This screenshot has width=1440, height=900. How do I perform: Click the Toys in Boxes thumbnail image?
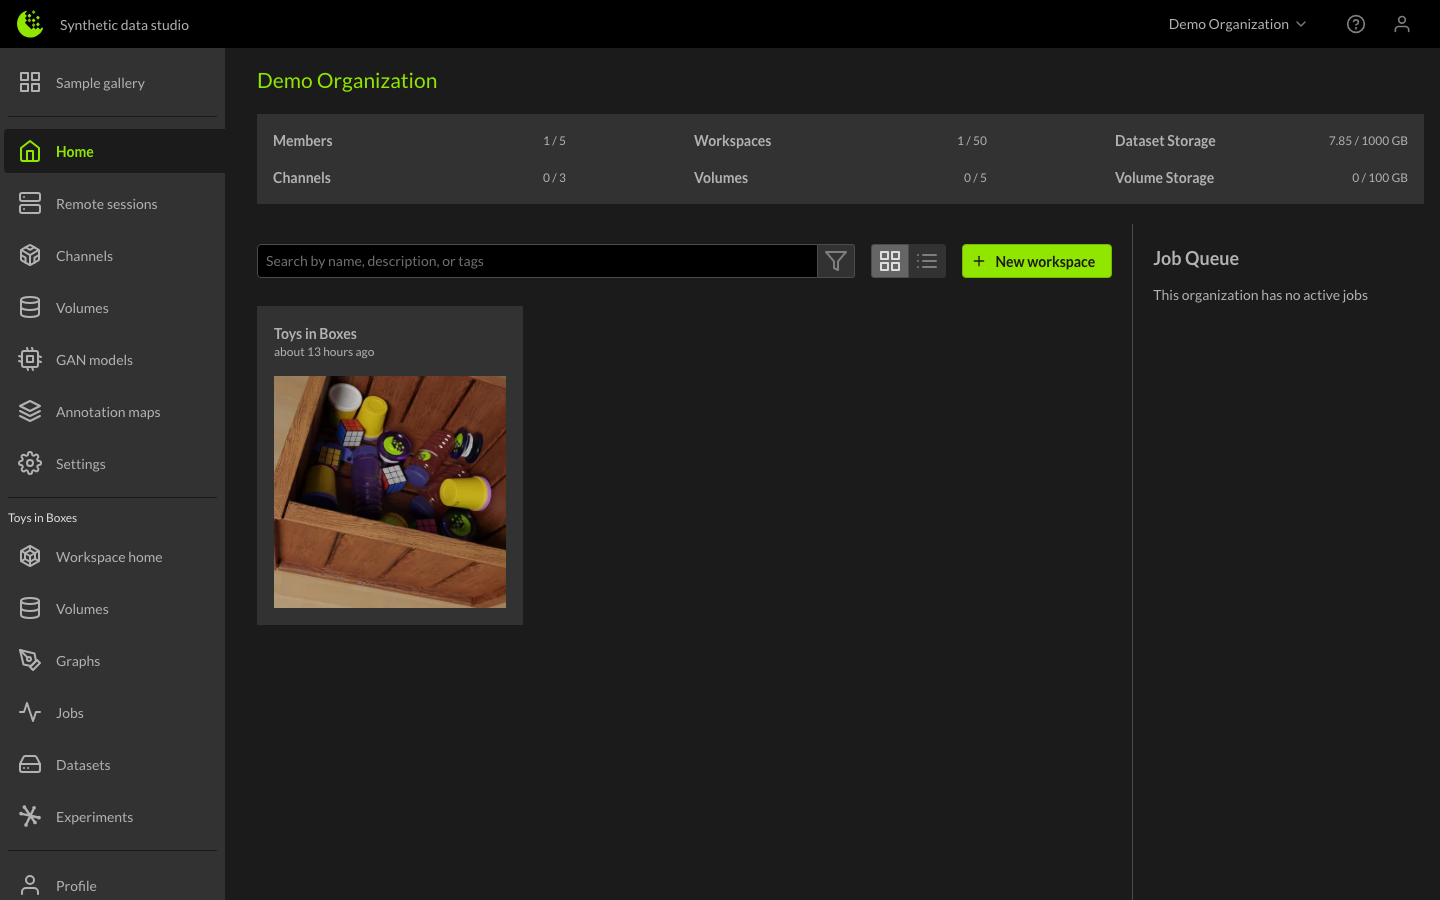point(390,492)
